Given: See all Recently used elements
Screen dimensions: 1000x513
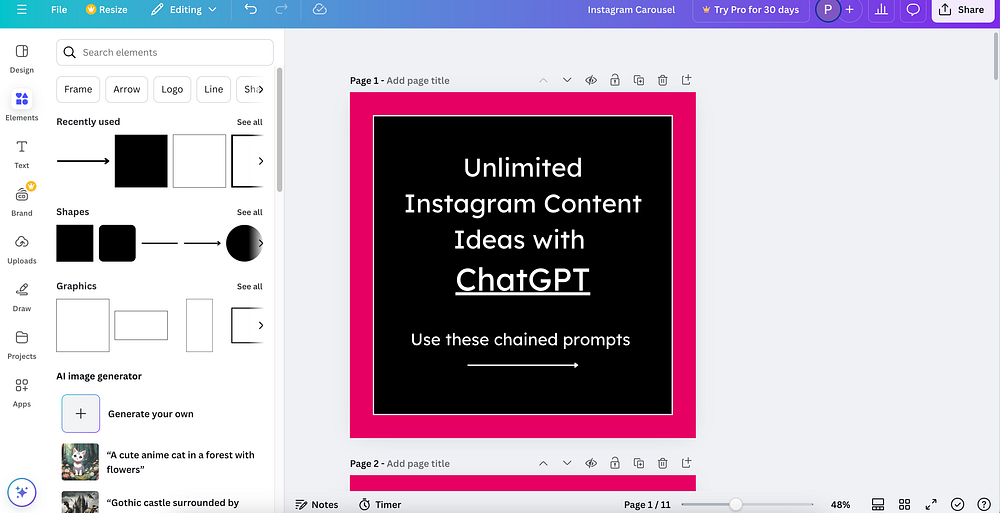Looking at the screenshot, I should coord(249,122).
